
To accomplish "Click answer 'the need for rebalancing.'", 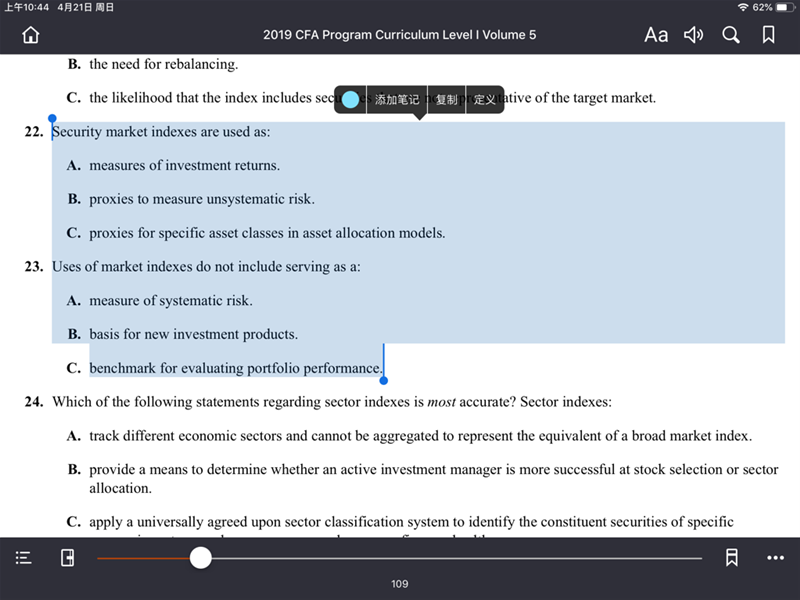I will pyautogui.click(x=164, y=64).
